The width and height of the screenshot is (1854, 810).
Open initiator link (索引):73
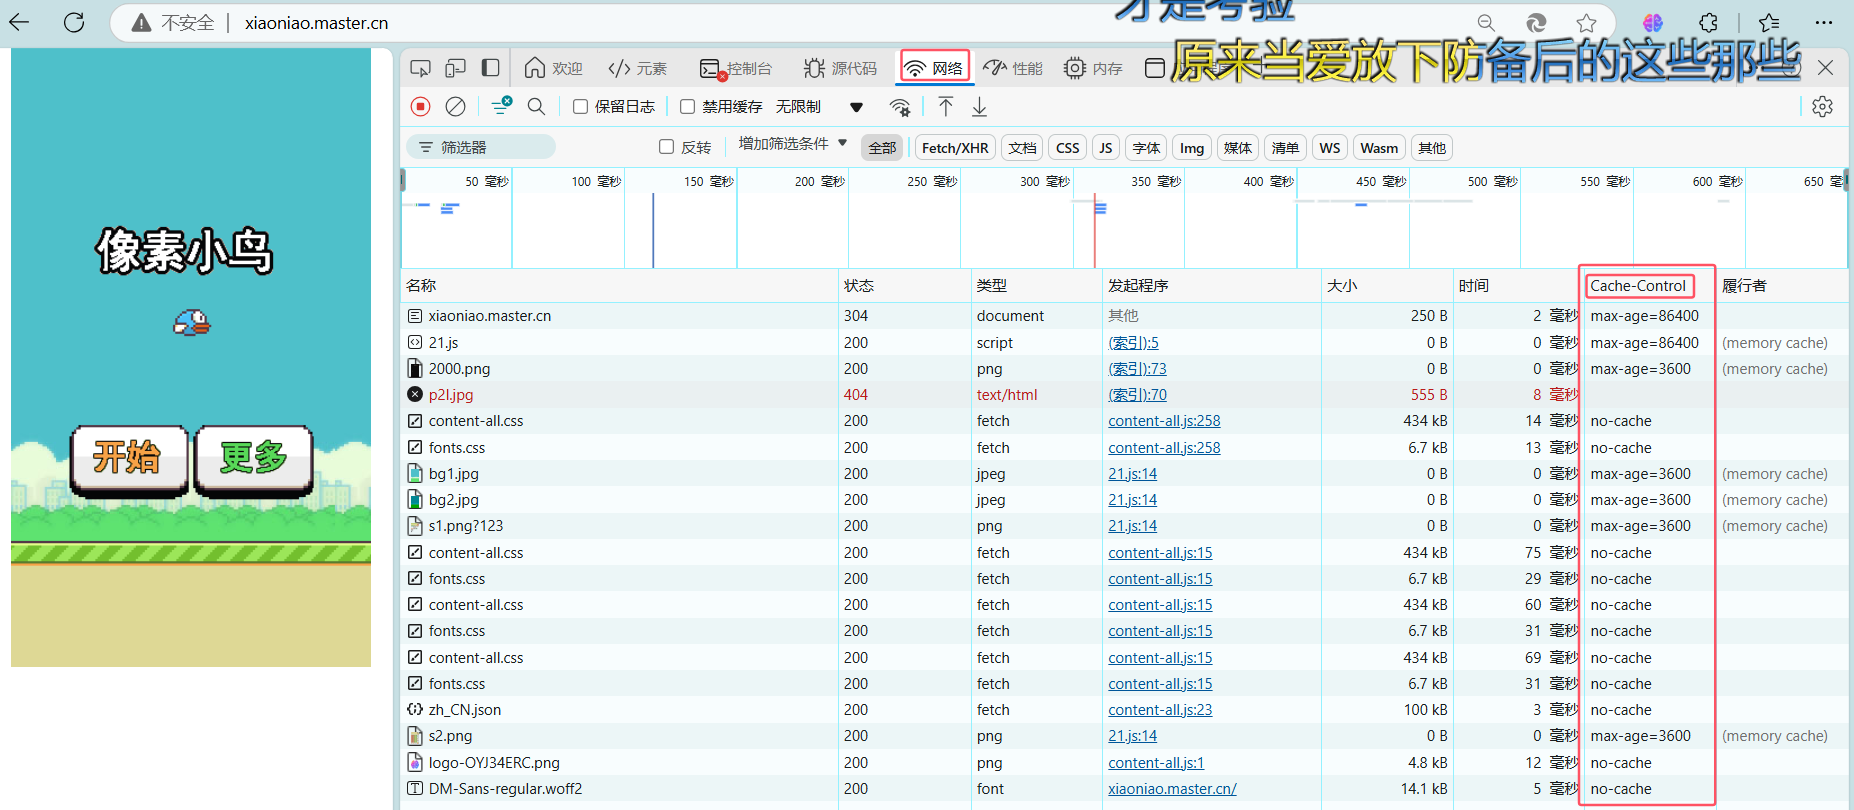[x=1137, y=368]
